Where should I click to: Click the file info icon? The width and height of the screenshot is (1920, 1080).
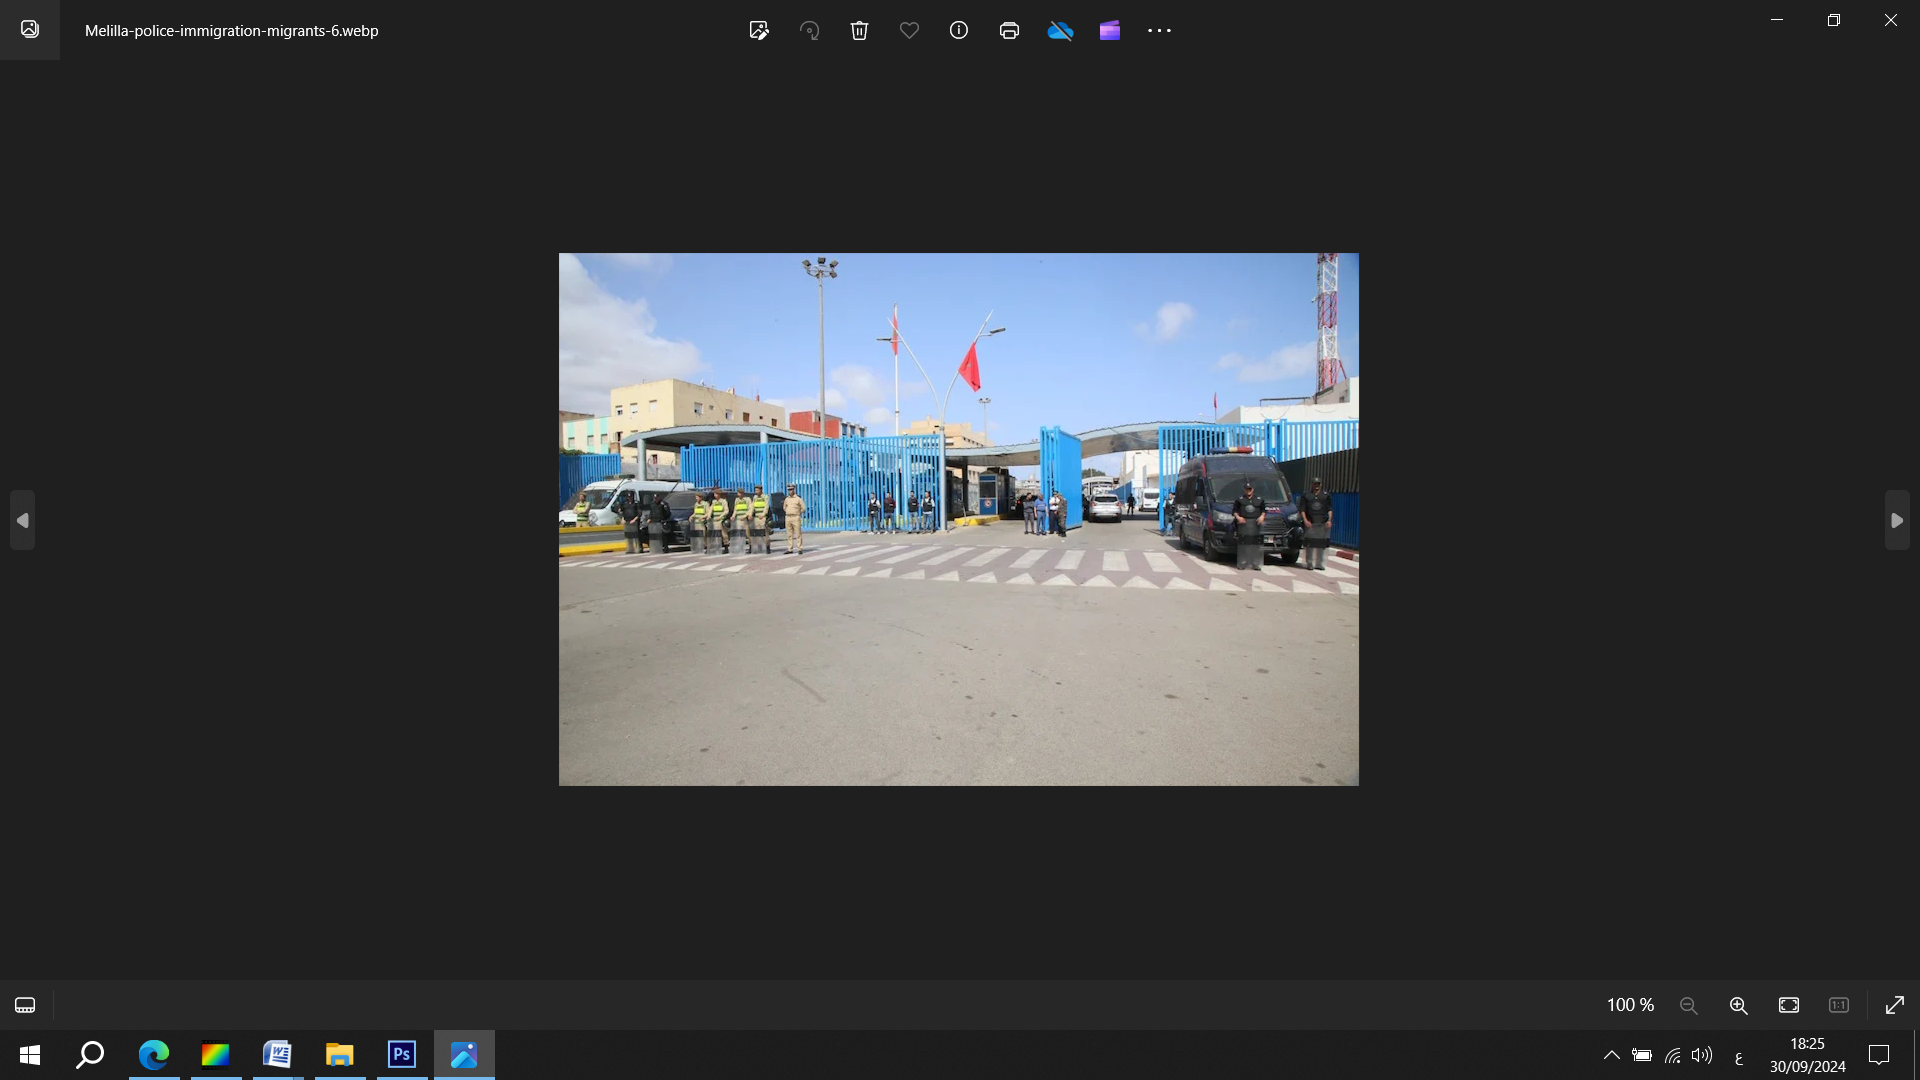[959, 30]
